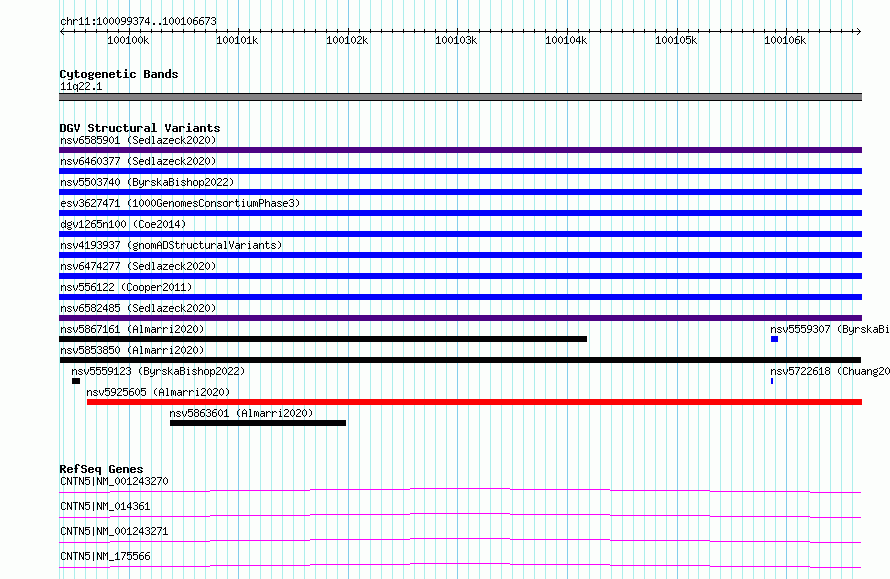Open nsv5503740 (ByrskaBishop2022) variant label
The height and width of the screenshot is (579, 890).
pyautogui.click(x=147, y=182)
